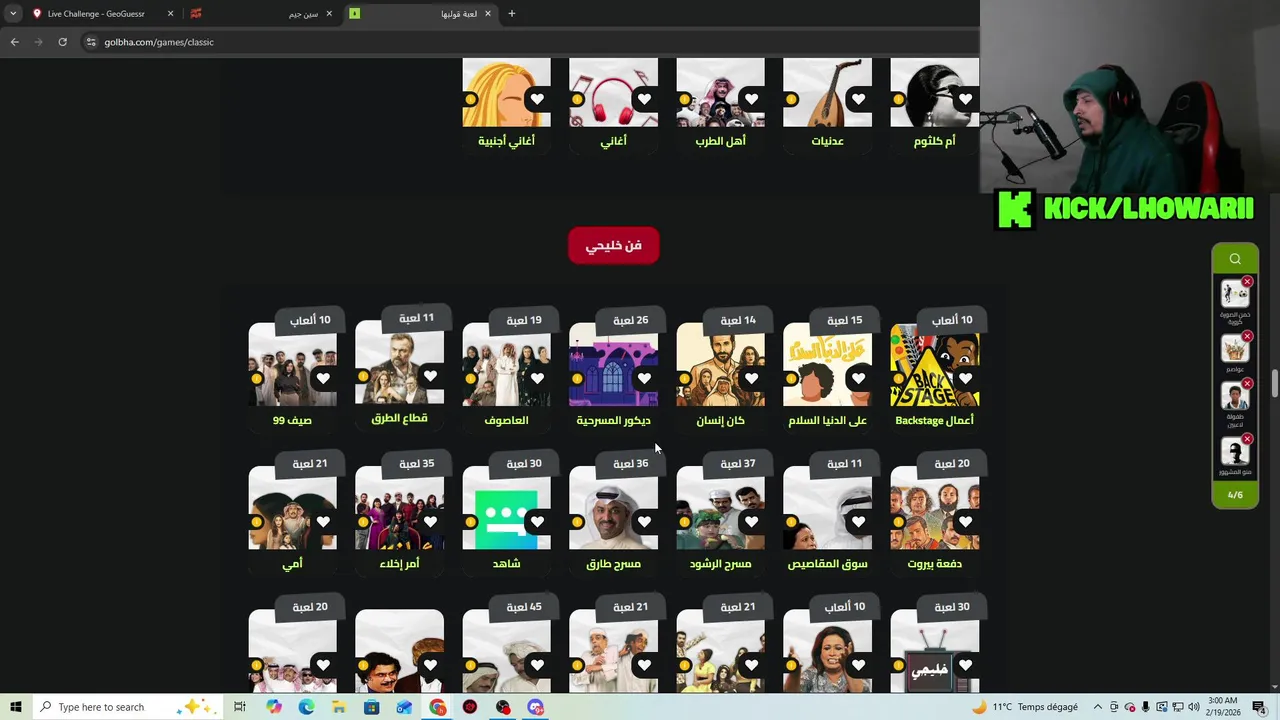Click heart on أمر إخلاء card

(x=430, y=522)
